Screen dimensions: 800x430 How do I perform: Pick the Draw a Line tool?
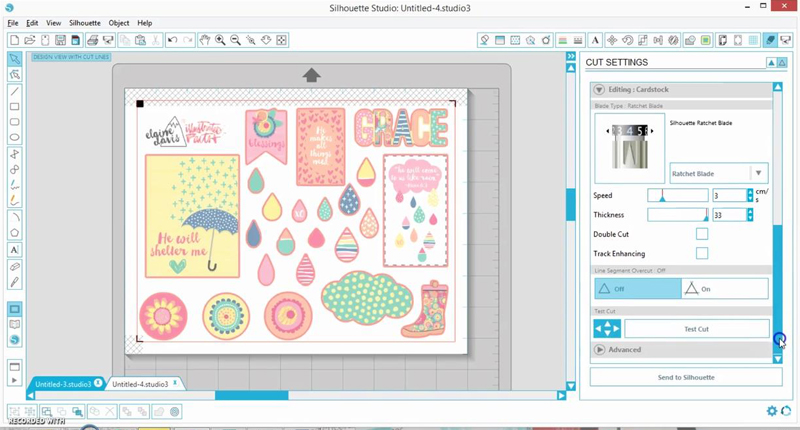(14, 91)
